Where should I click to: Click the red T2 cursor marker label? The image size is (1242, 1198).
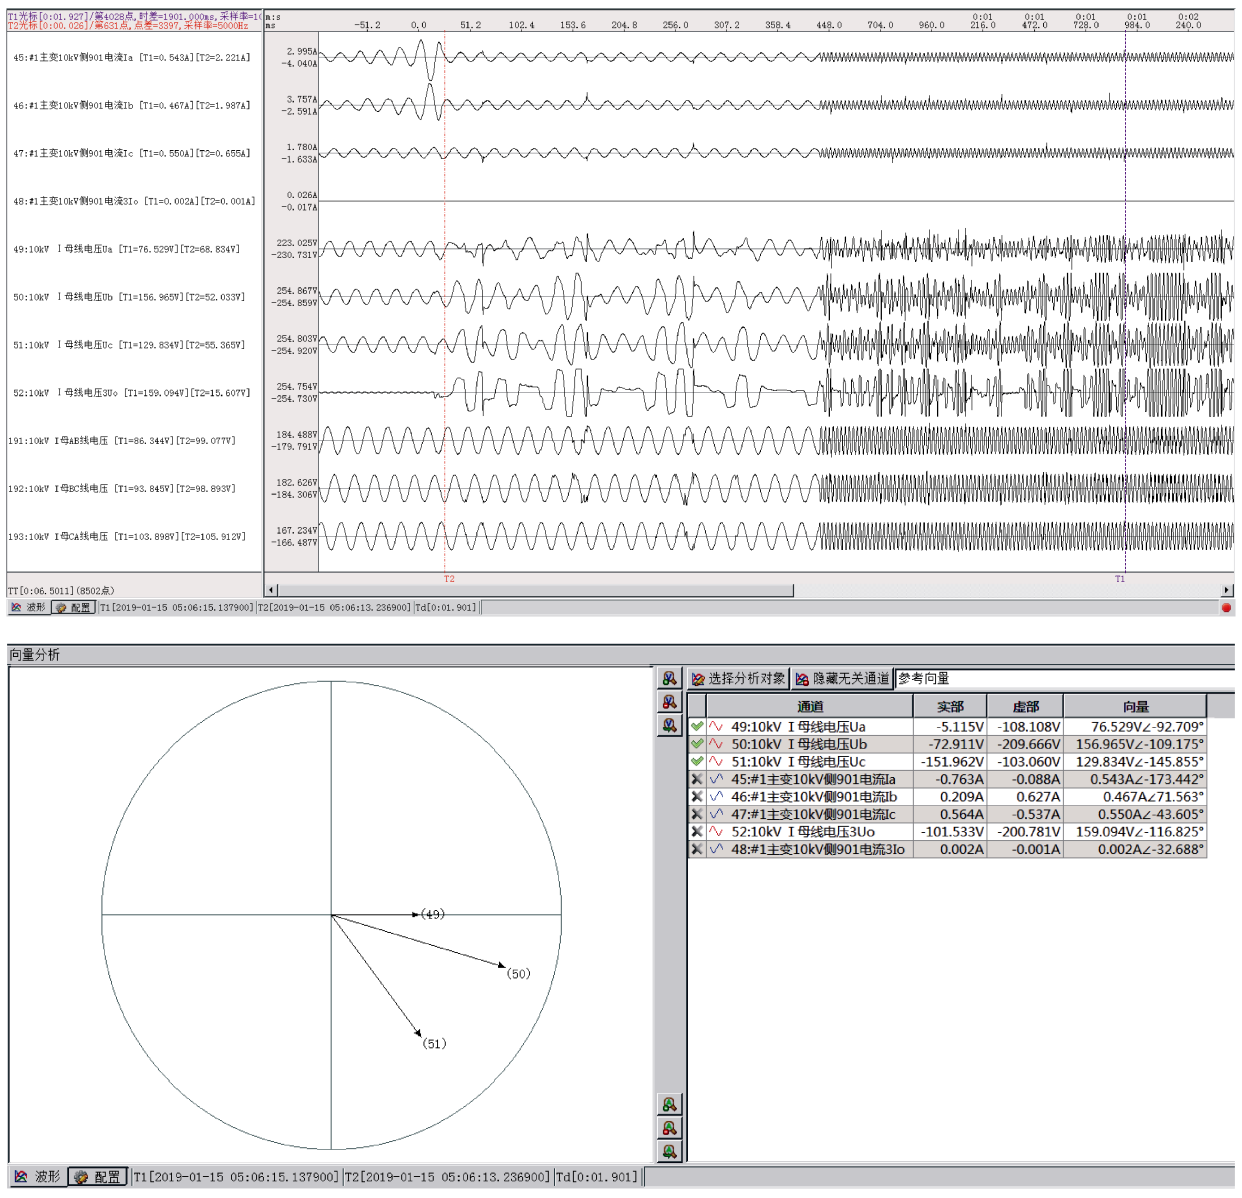(x=449, y=579)
